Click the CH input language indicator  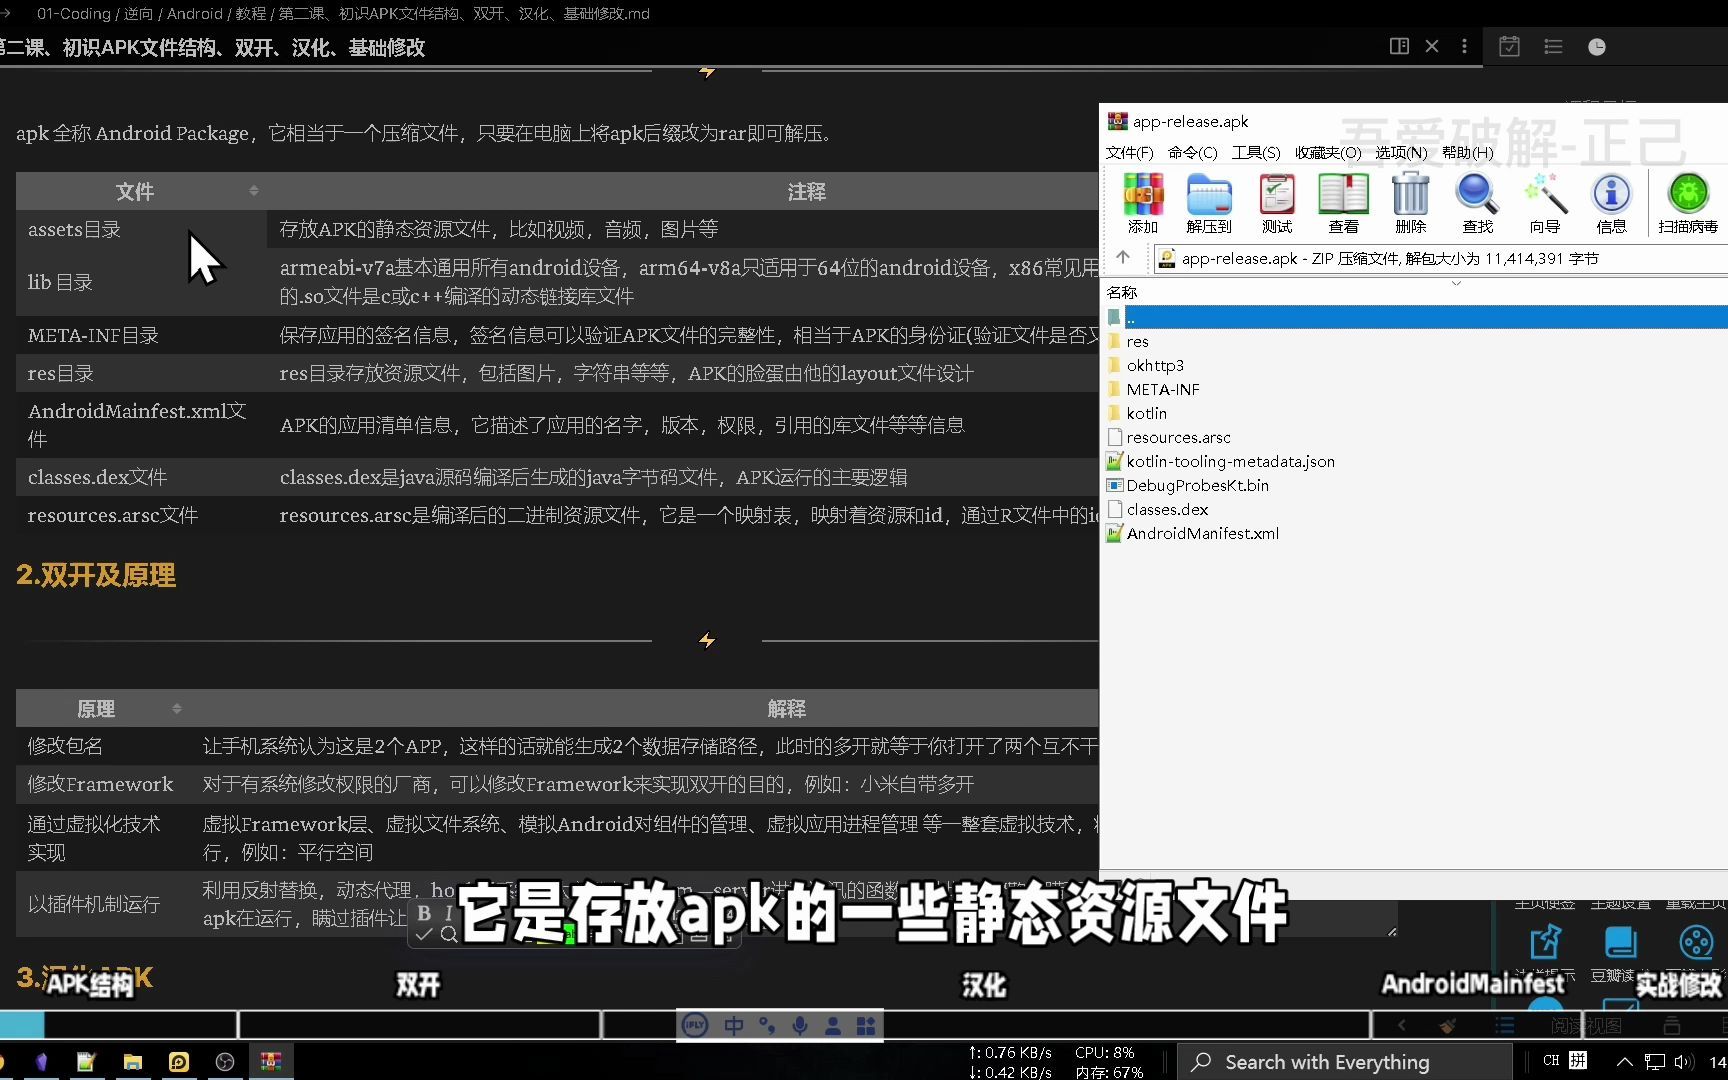click(1551, 1061)
